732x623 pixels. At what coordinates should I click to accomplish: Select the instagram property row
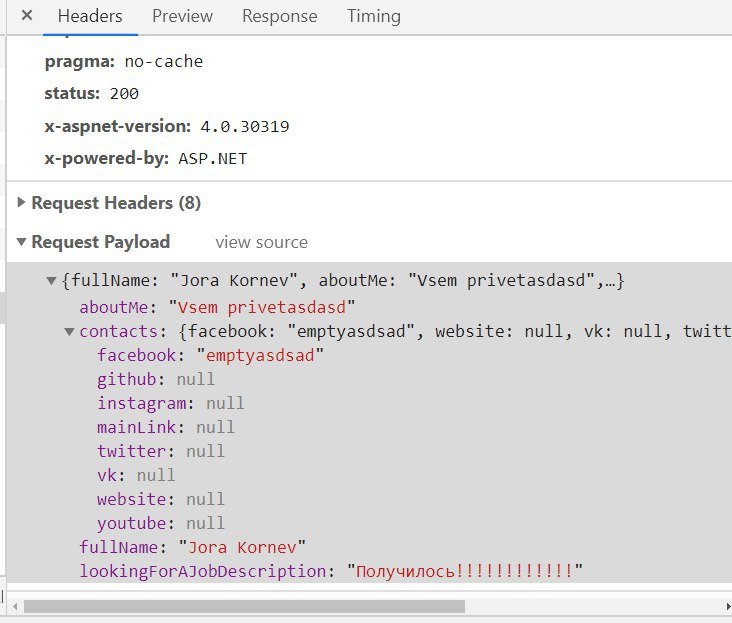click(x=170, y=403)
